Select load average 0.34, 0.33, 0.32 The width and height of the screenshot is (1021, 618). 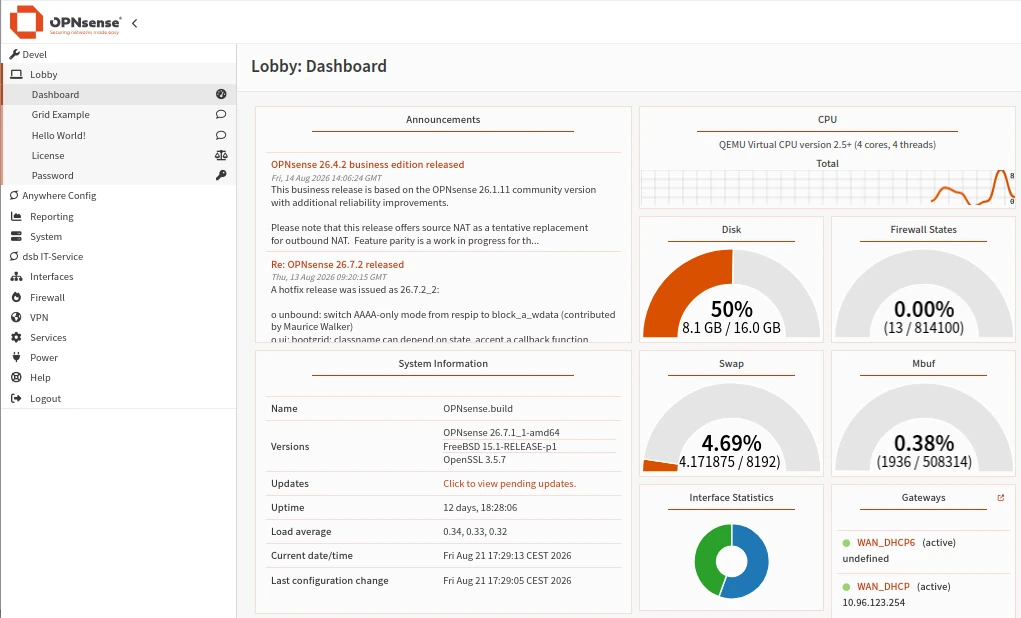[x=475, y=531]
